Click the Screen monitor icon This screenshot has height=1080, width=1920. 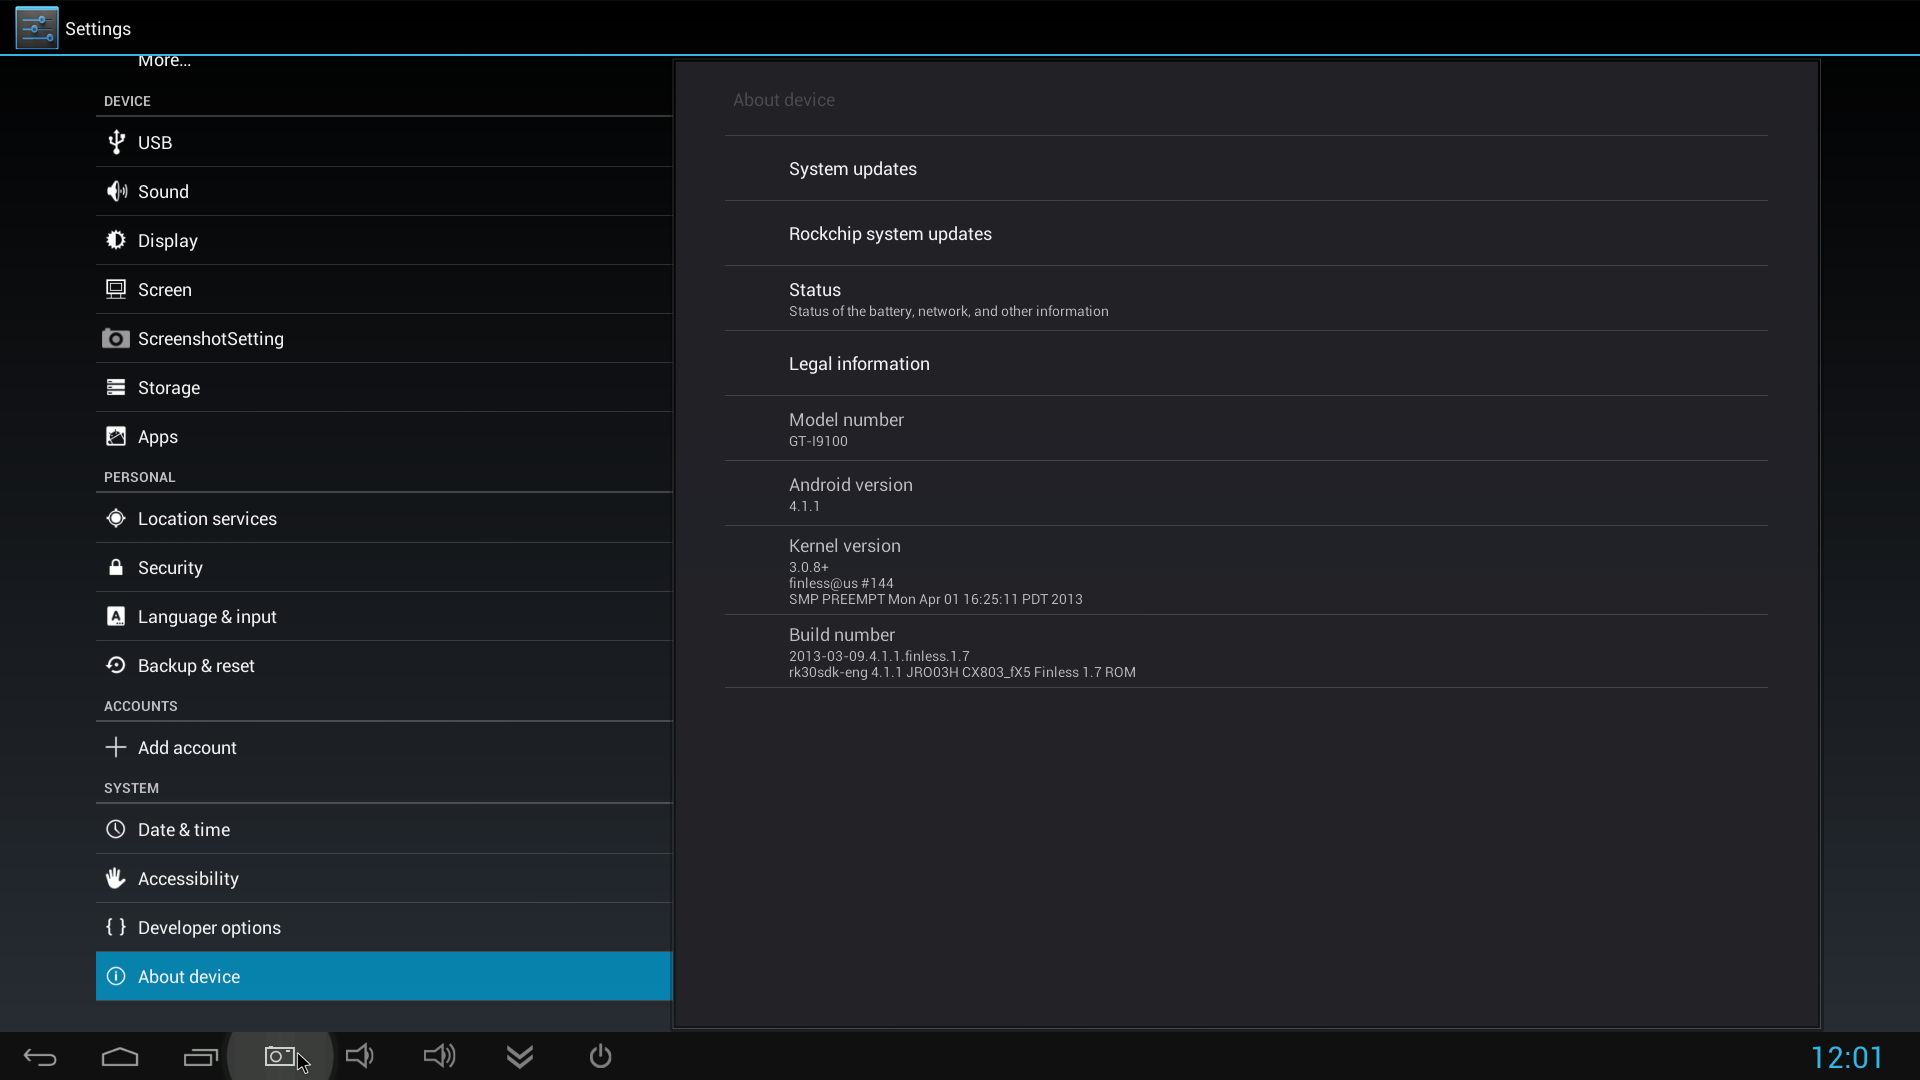[116, 289]
